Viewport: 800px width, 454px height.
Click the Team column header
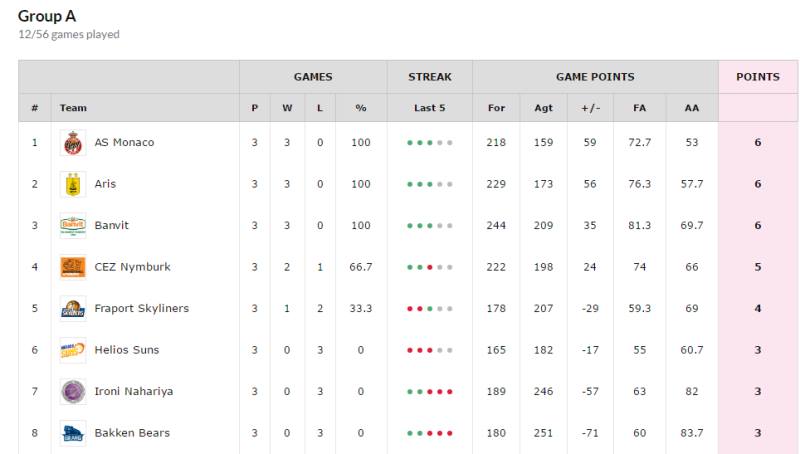[x=73, y=108]
